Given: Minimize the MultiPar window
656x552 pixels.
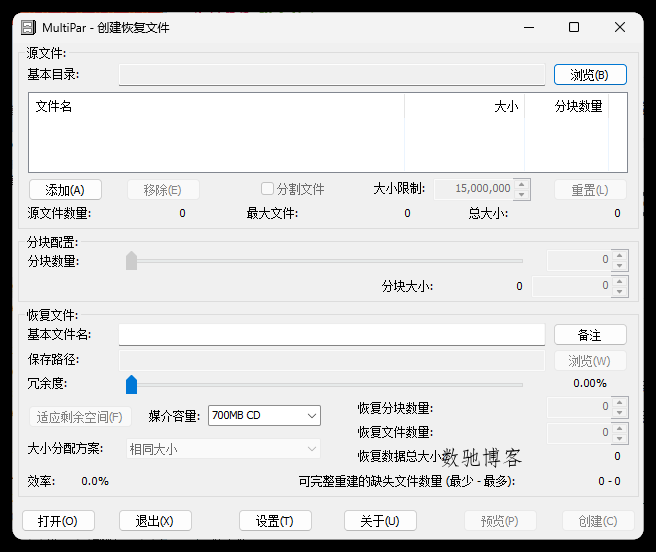Looking at the screenshot, I should [529, 28].
